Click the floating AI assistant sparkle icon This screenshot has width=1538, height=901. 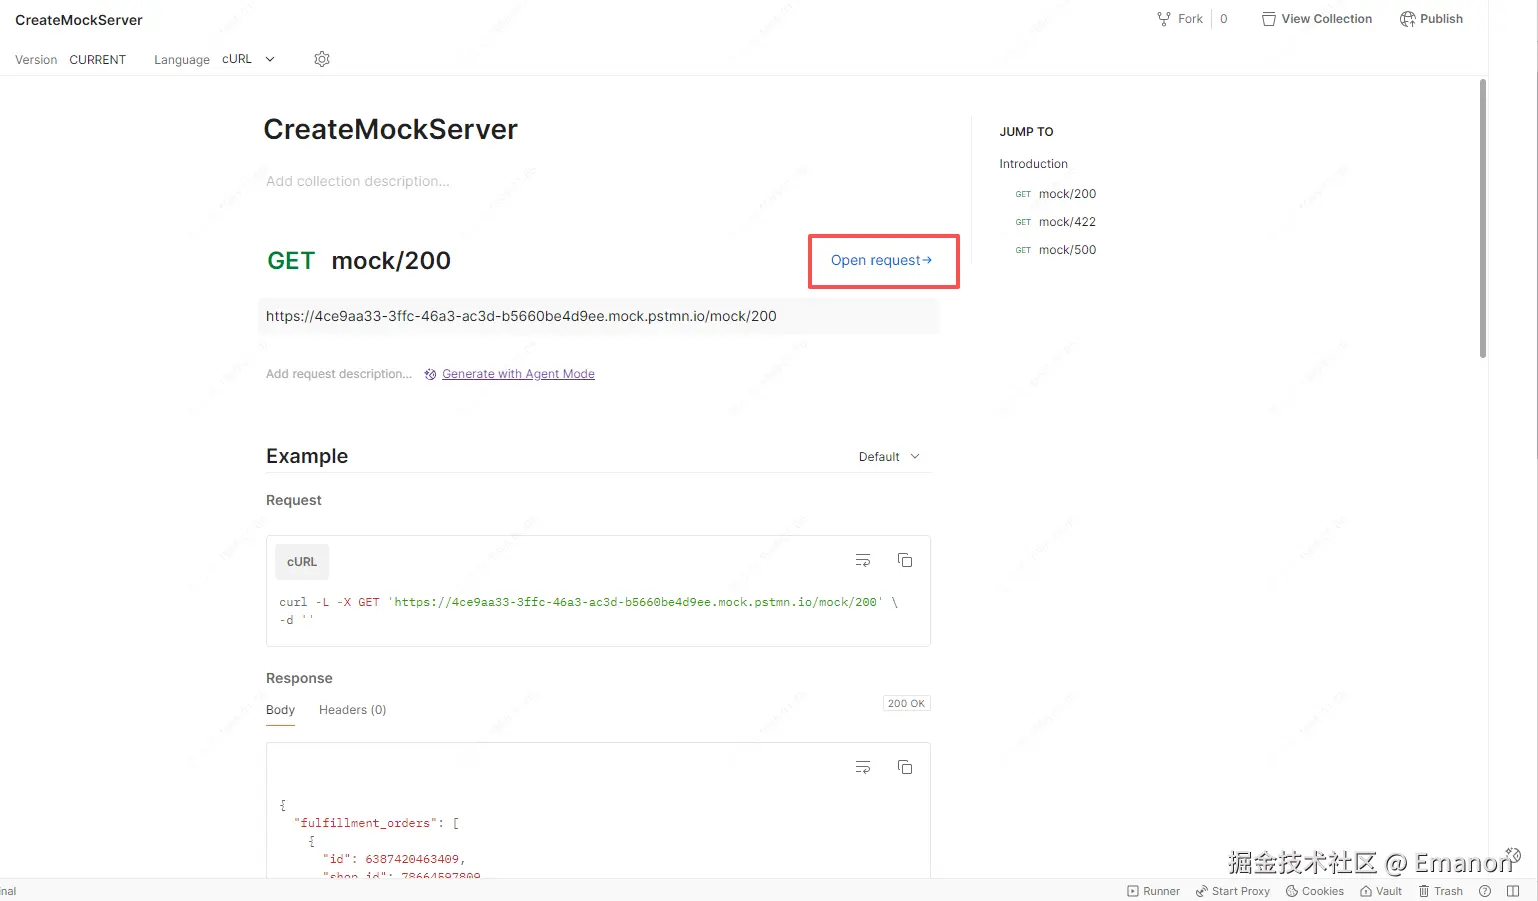coord(1513,855)
